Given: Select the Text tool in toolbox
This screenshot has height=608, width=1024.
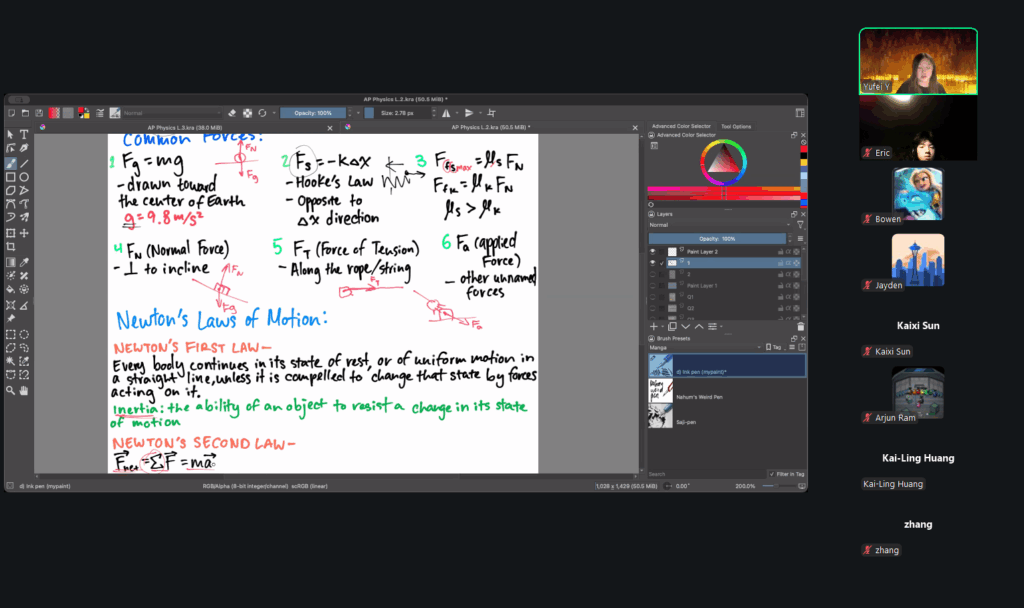Looking at the screenshot, I should [x=24, y=135].
